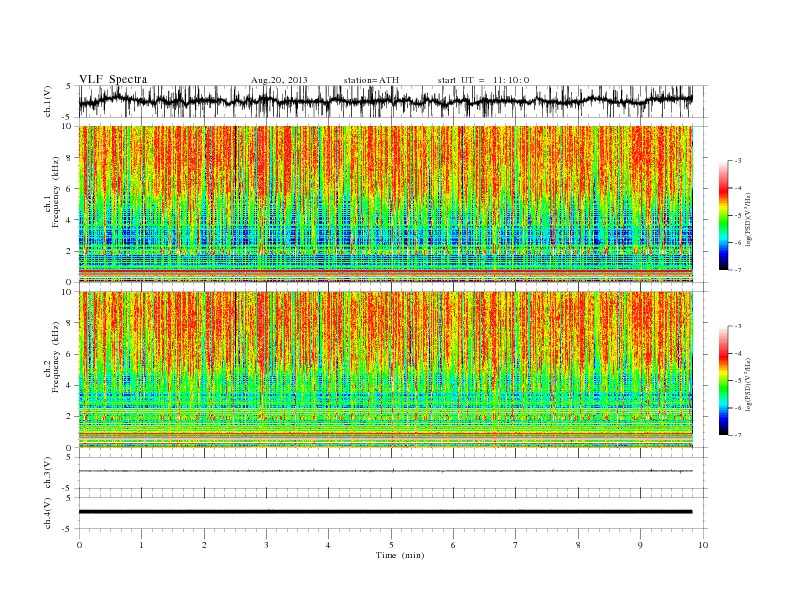792x612 pixels.
Task: Click the thick ch.4 voltage trace
Action: pos(386,512)
